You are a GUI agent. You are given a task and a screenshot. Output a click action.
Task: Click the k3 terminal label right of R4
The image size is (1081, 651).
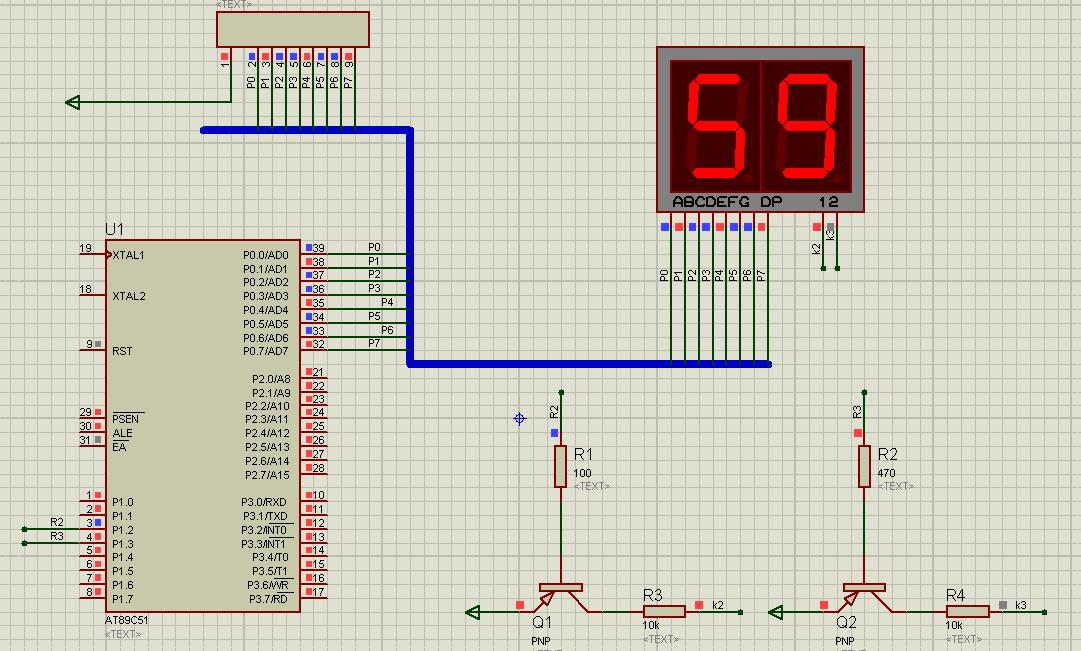click(x=1021, y=605)
